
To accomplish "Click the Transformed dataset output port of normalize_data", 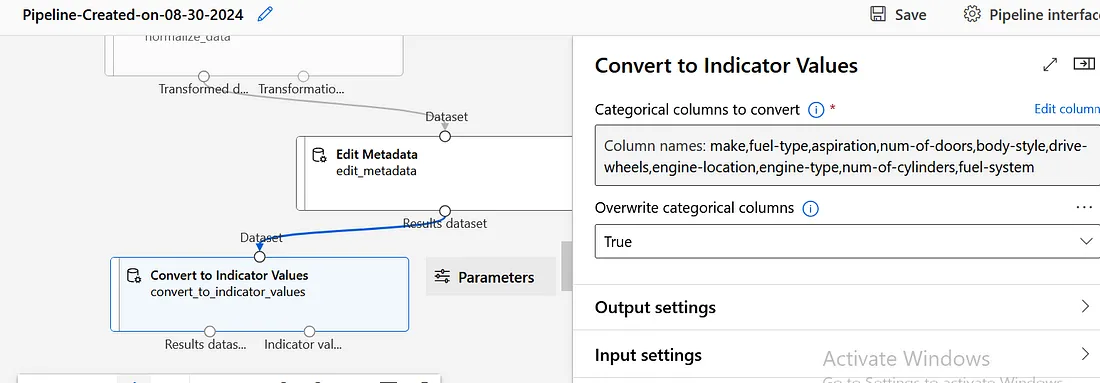I will [x=204, y=76].
